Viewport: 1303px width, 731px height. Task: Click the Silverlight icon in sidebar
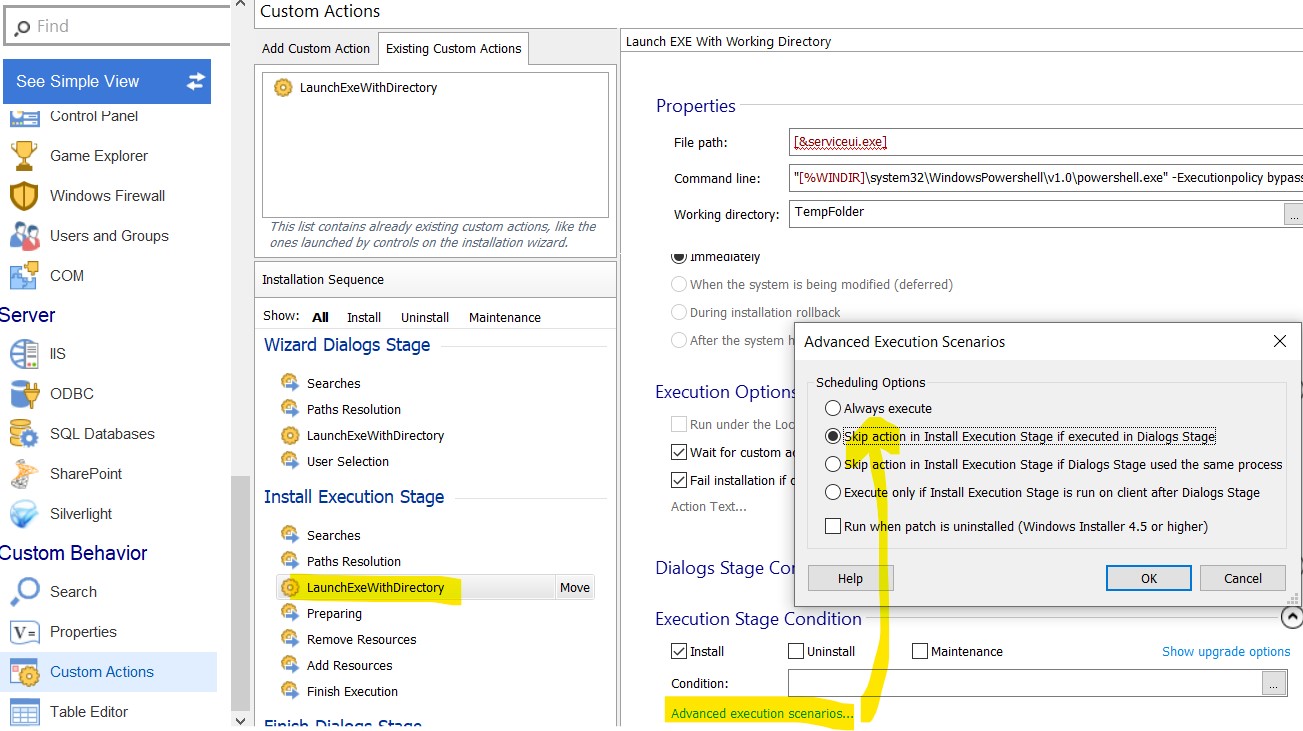tap(24, 514)
